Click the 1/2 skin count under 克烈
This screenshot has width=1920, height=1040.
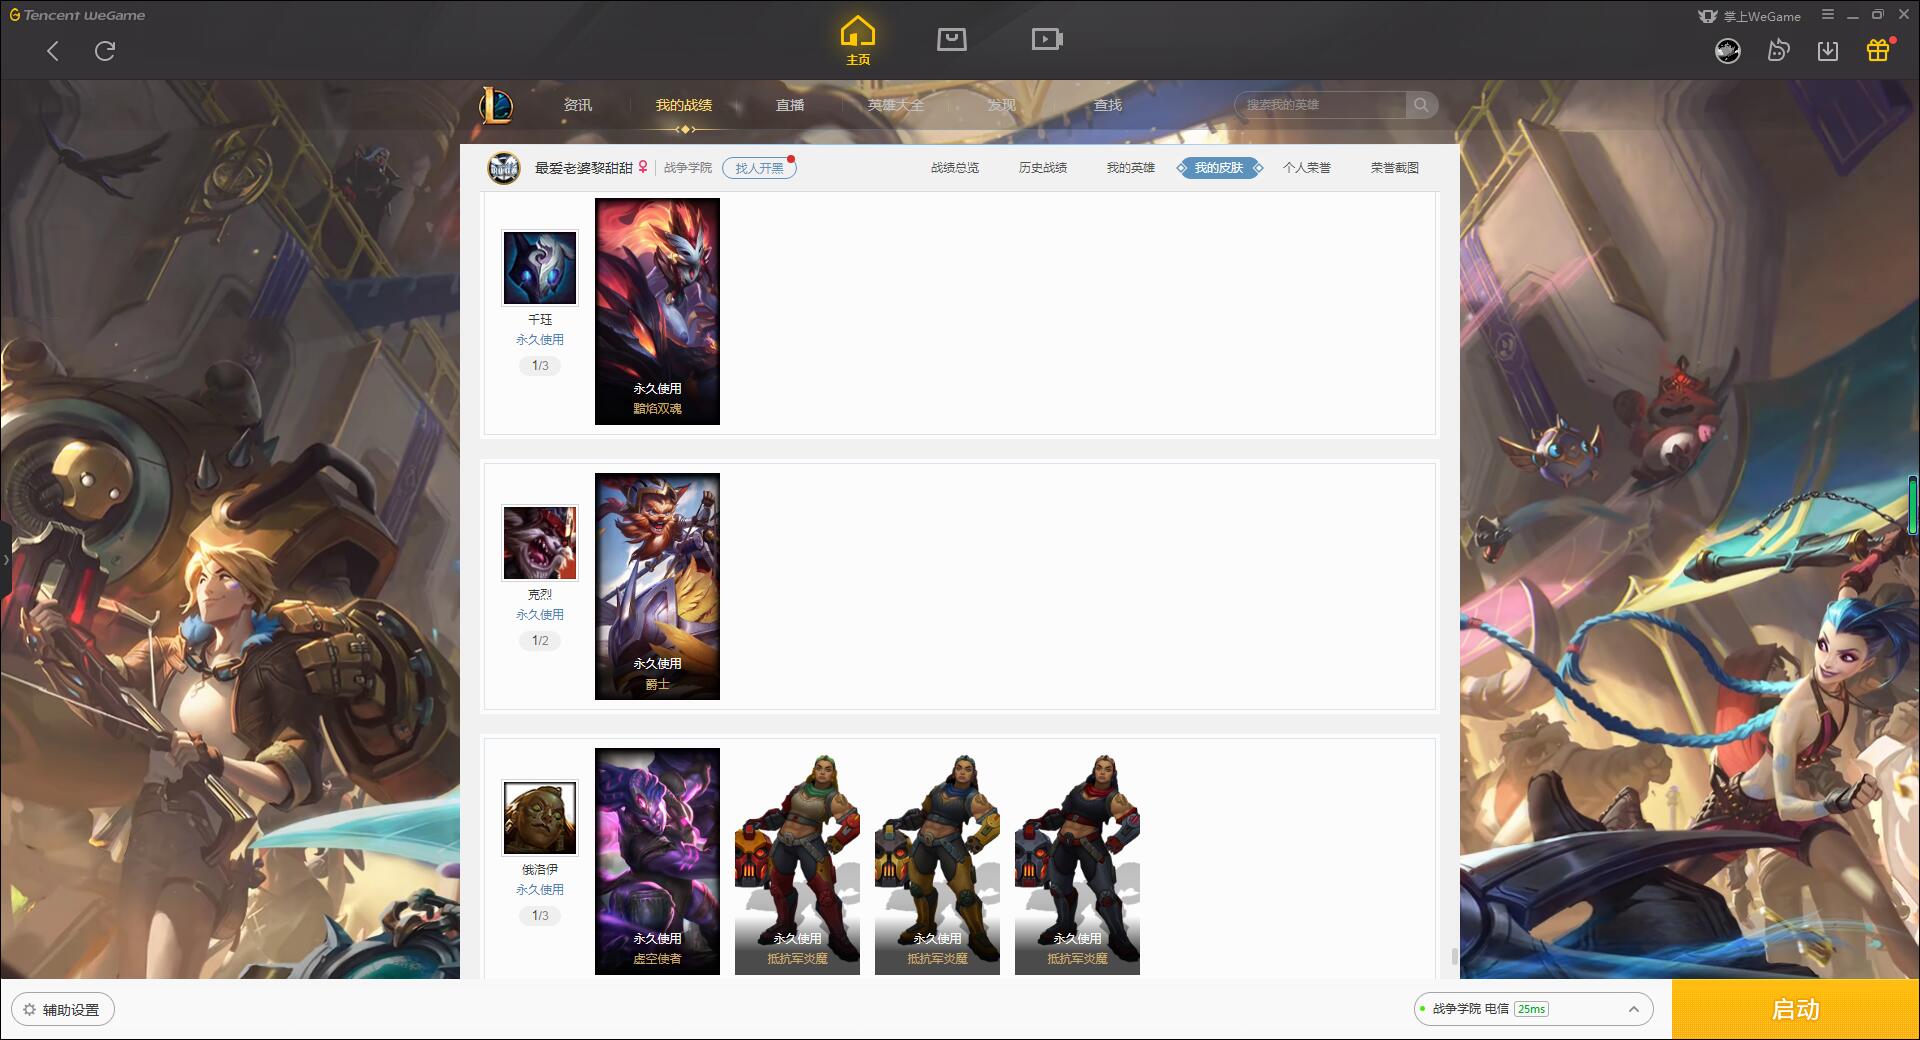pyautogui.click(x=540, y=641)
